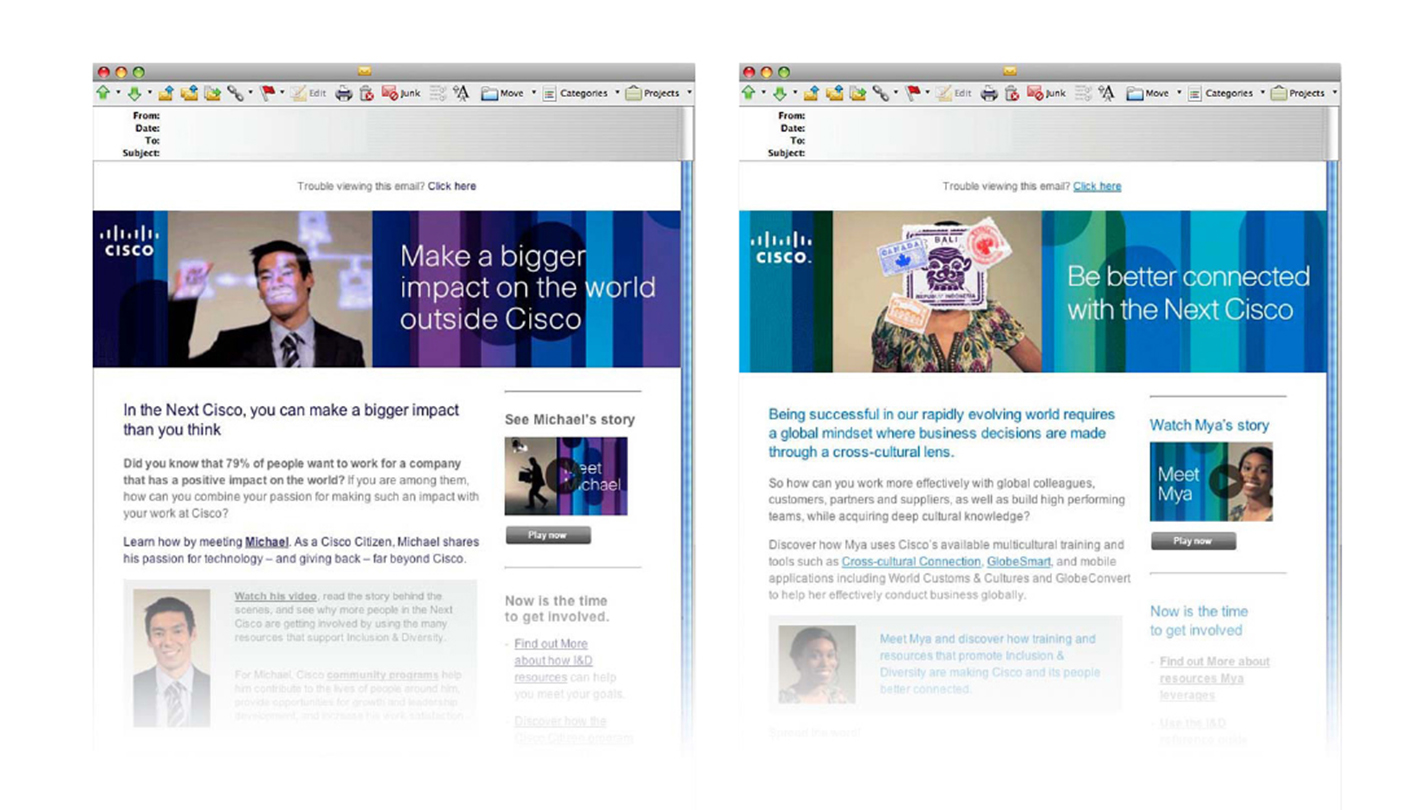Viewport: 1420px width, 810px height.
Task: Flag the message in Michael email window
Action: pyautogui.click(x=267, y=93)
